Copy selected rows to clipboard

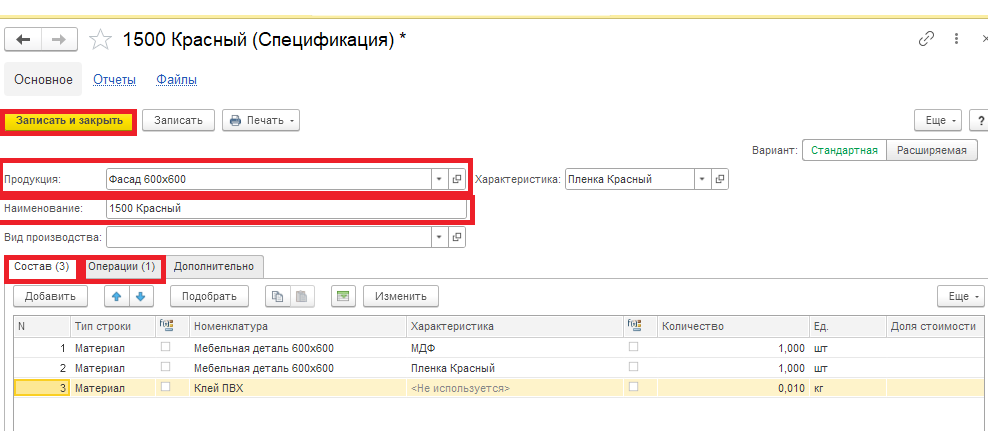point(278,296)
